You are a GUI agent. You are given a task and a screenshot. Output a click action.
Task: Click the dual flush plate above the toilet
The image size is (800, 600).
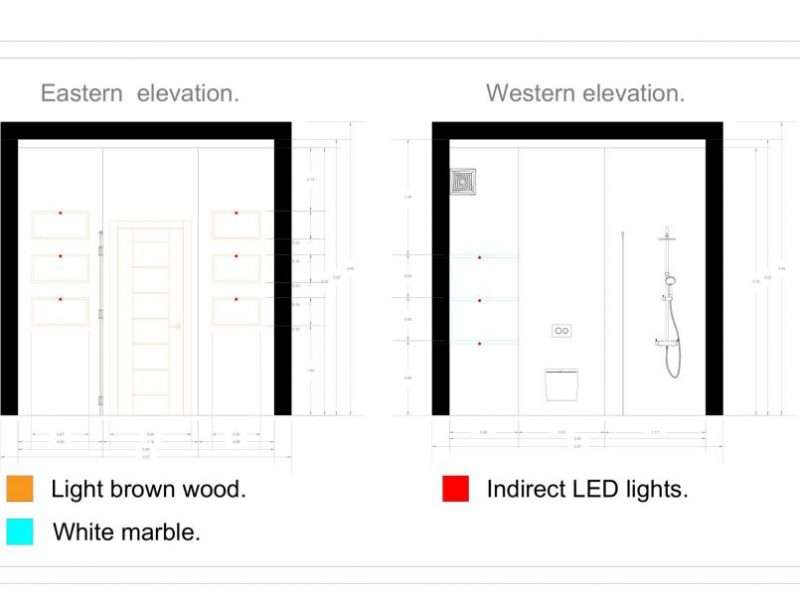561,331
